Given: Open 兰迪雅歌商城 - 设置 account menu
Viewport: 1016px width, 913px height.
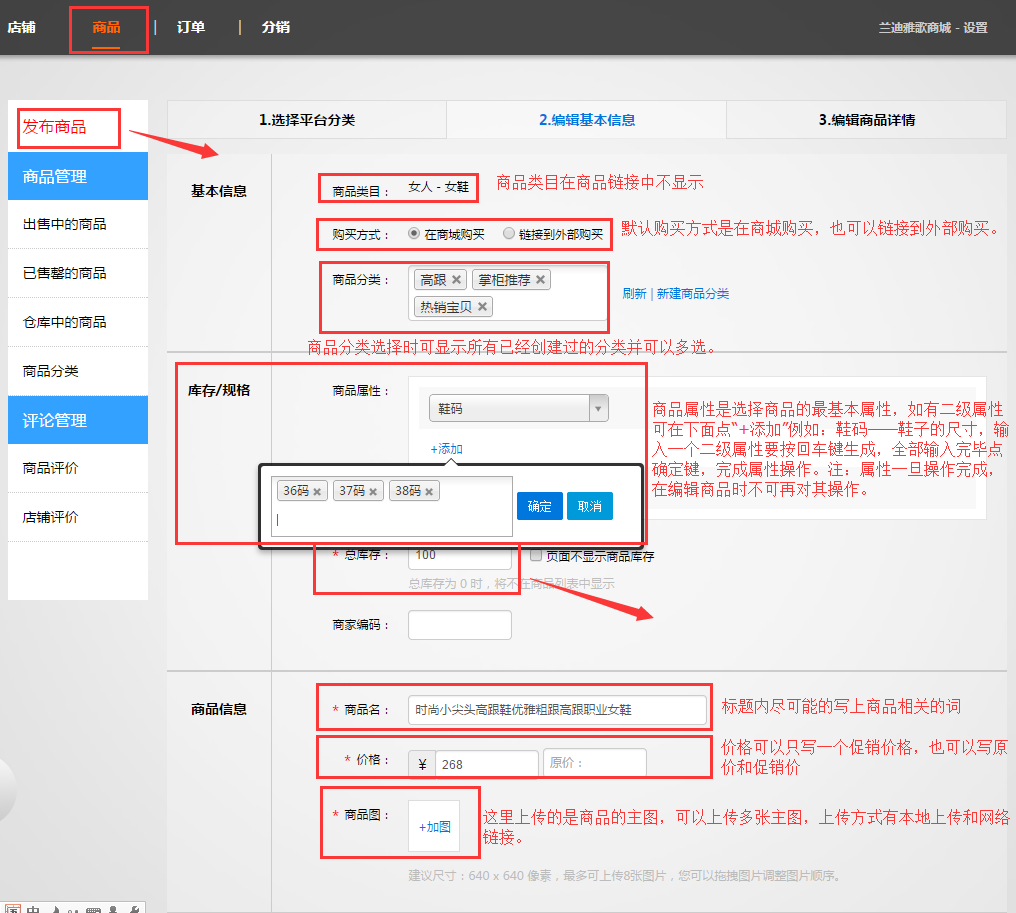Looking at the screenshot, I should coord(932,27).
